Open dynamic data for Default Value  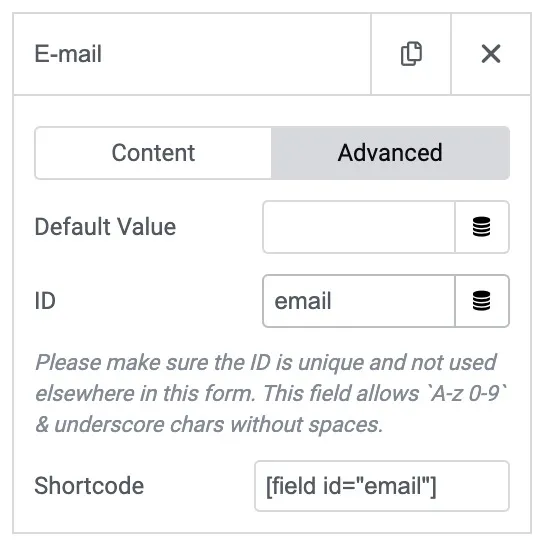coord(482,227)
